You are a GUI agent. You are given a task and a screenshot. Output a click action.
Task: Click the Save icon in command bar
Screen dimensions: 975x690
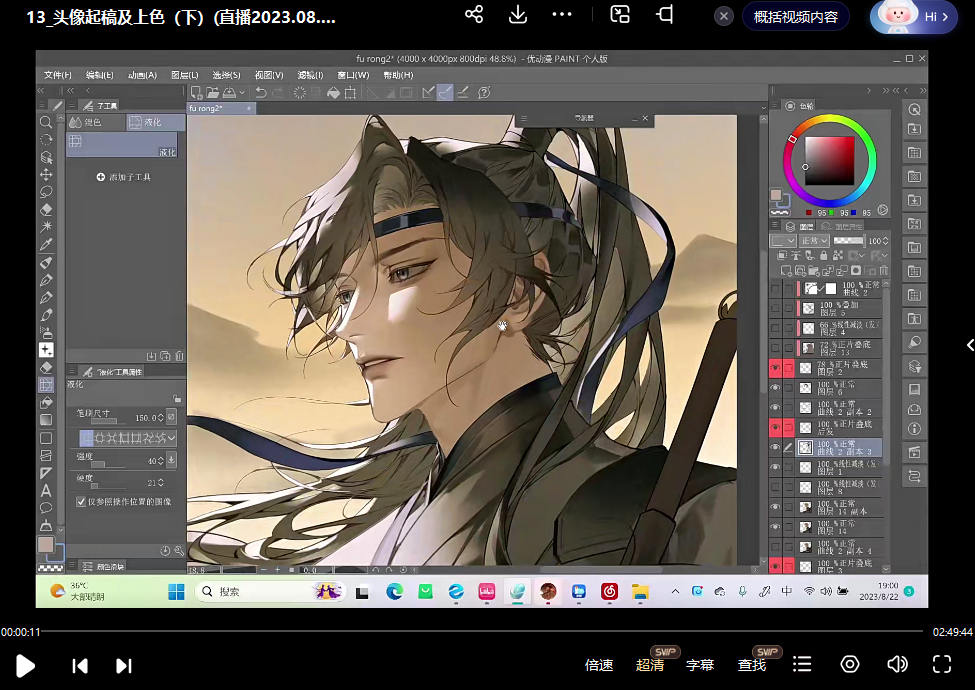tap(228, 92)
